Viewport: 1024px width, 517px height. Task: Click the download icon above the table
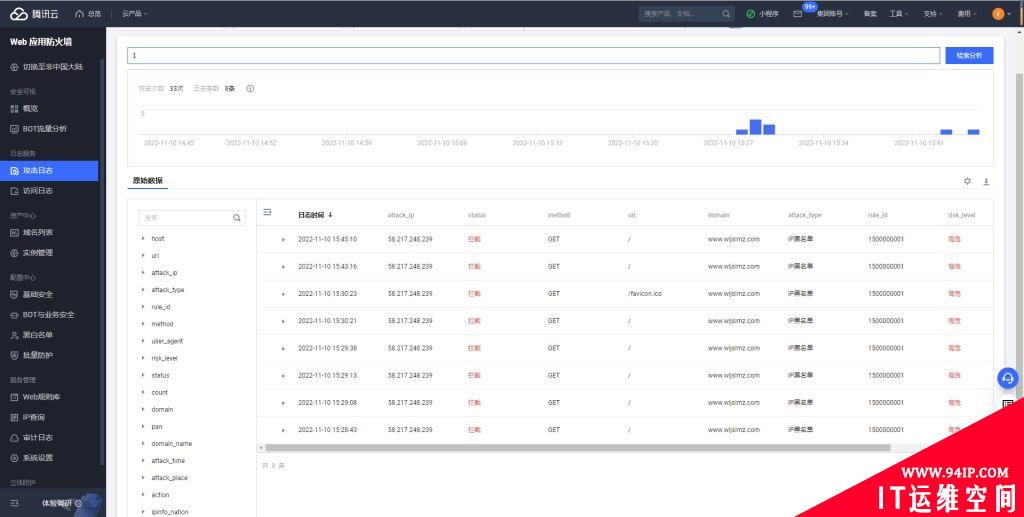(x=986, y=181)
